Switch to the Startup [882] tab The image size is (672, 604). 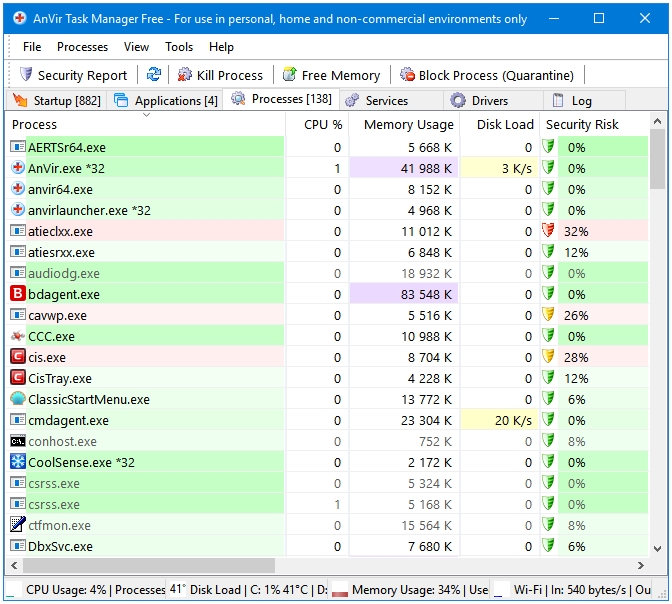56,100
